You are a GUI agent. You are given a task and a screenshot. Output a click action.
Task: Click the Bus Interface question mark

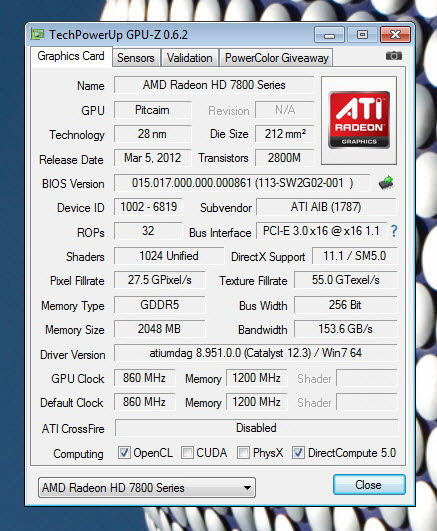click(x=394, y=231)
